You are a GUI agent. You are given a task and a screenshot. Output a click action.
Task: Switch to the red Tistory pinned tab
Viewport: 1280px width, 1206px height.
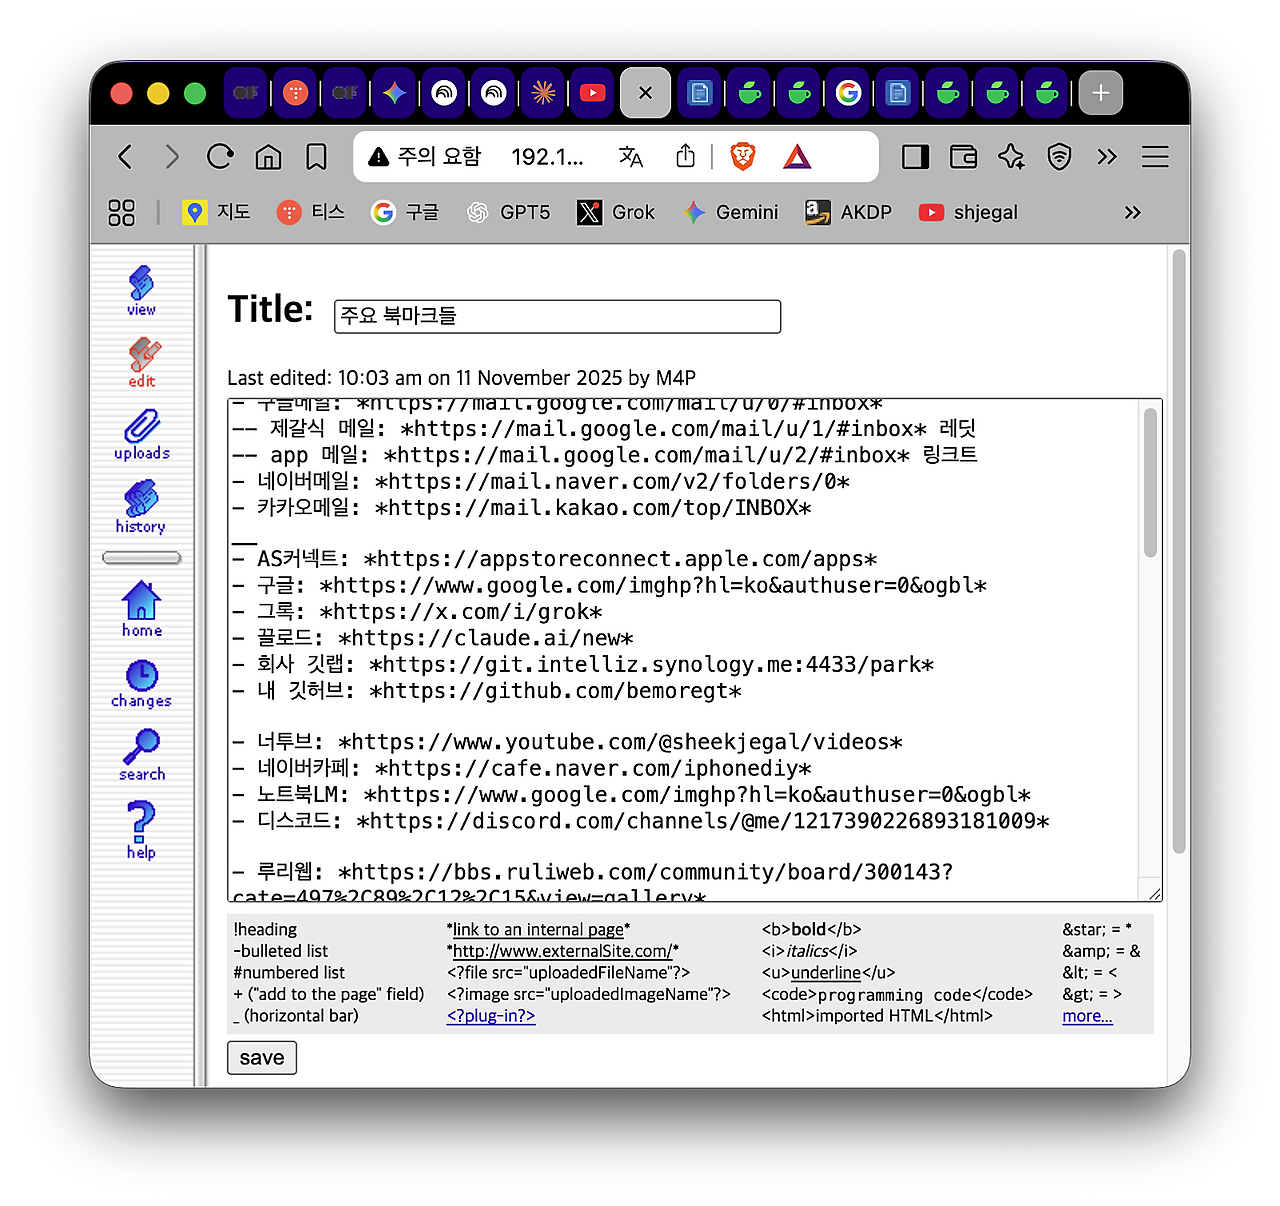pyautogui.click(x=295, y=93)
